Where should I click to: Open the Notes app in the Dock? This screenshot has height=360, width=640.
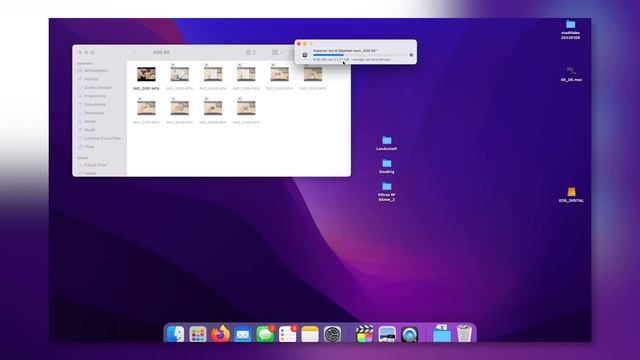point(310,334)
